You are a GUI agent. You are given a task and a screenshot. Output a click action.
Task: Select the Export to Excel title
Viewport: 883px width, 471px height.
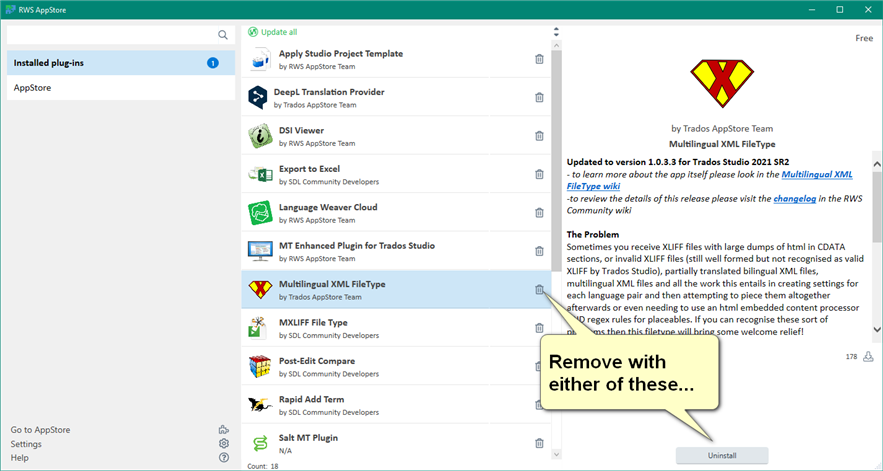(x=309, y=169)
